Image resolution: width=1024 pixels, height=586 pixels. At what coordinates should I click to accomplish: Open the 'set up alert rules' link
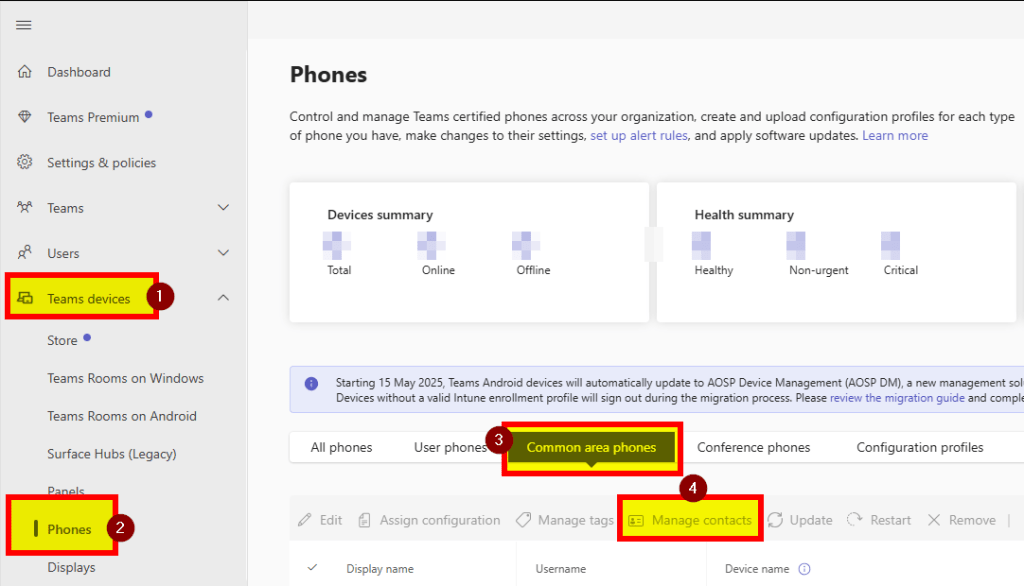click(638, 135)
